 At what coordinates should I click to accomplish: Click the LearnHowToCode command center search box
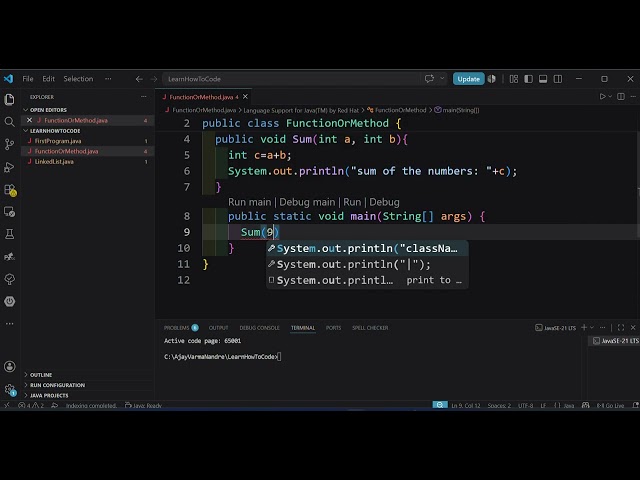(292, 79)
